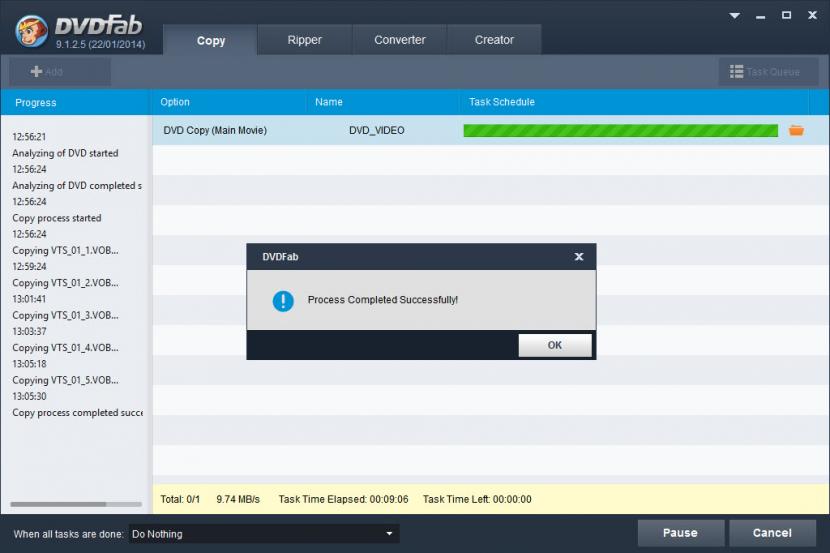Click the blue exclamation info icon
830x553 pixels.
click(283, 301)
